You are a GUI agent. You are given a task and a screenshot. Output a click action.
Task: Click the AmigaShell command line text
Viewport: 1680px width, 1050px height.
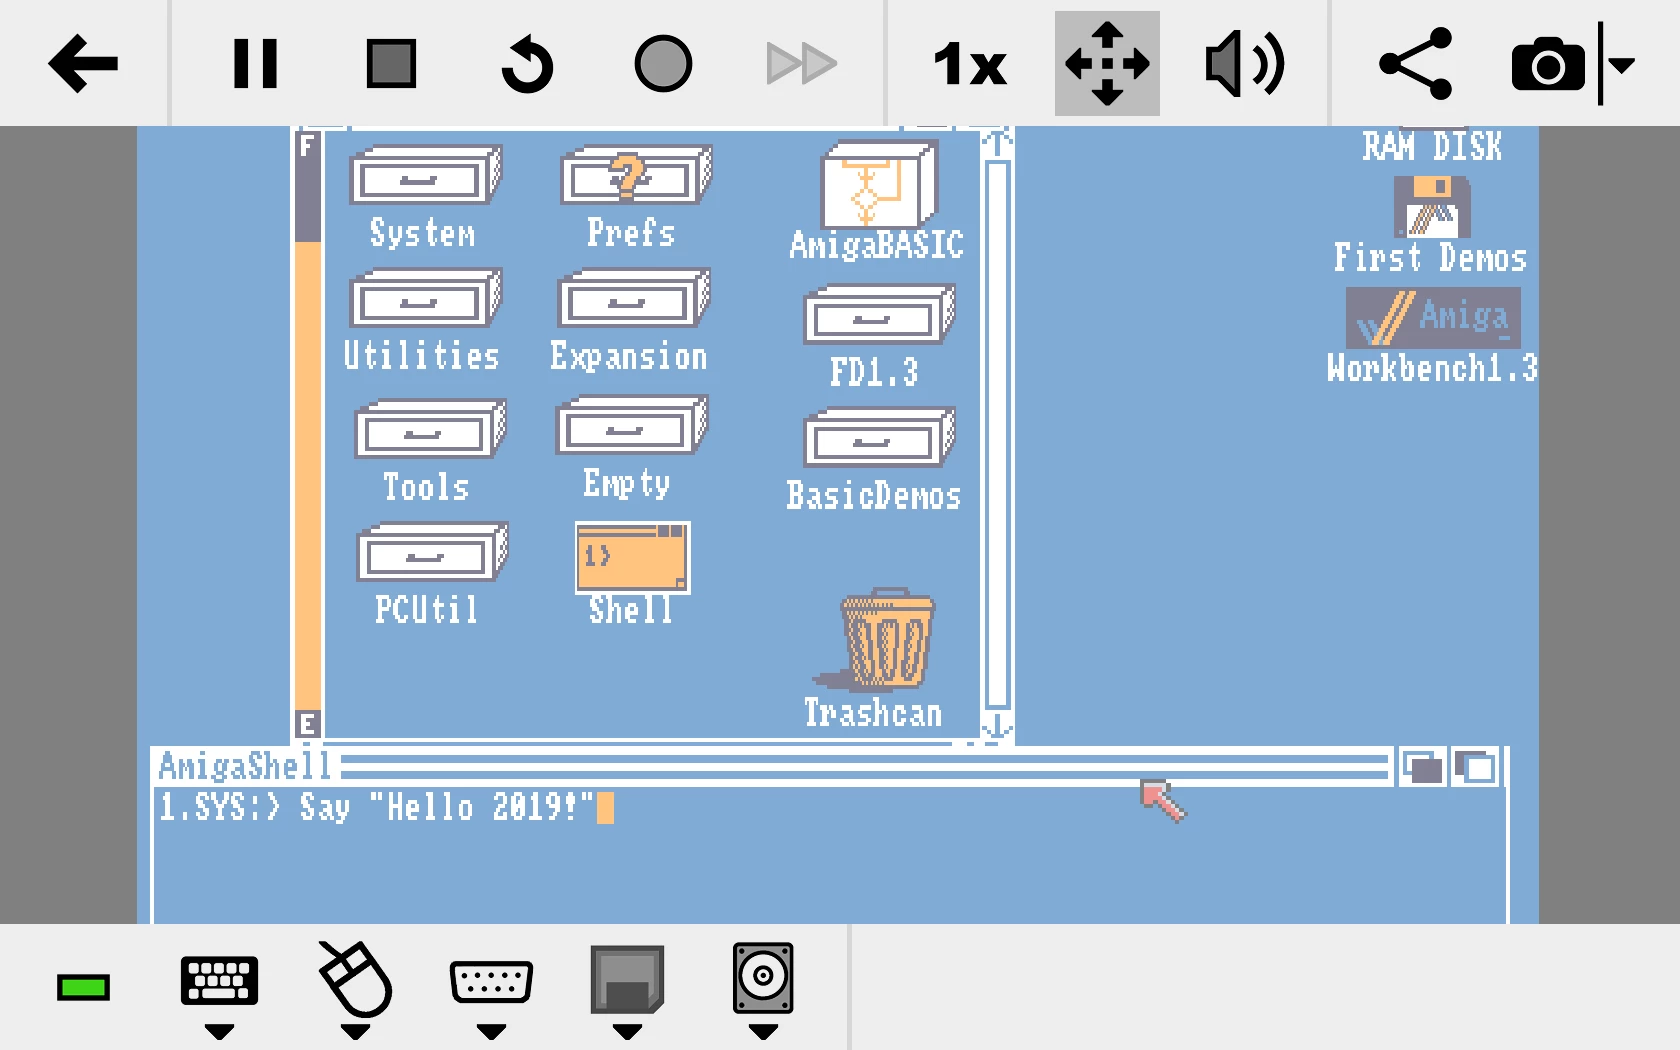pos(377,807)
